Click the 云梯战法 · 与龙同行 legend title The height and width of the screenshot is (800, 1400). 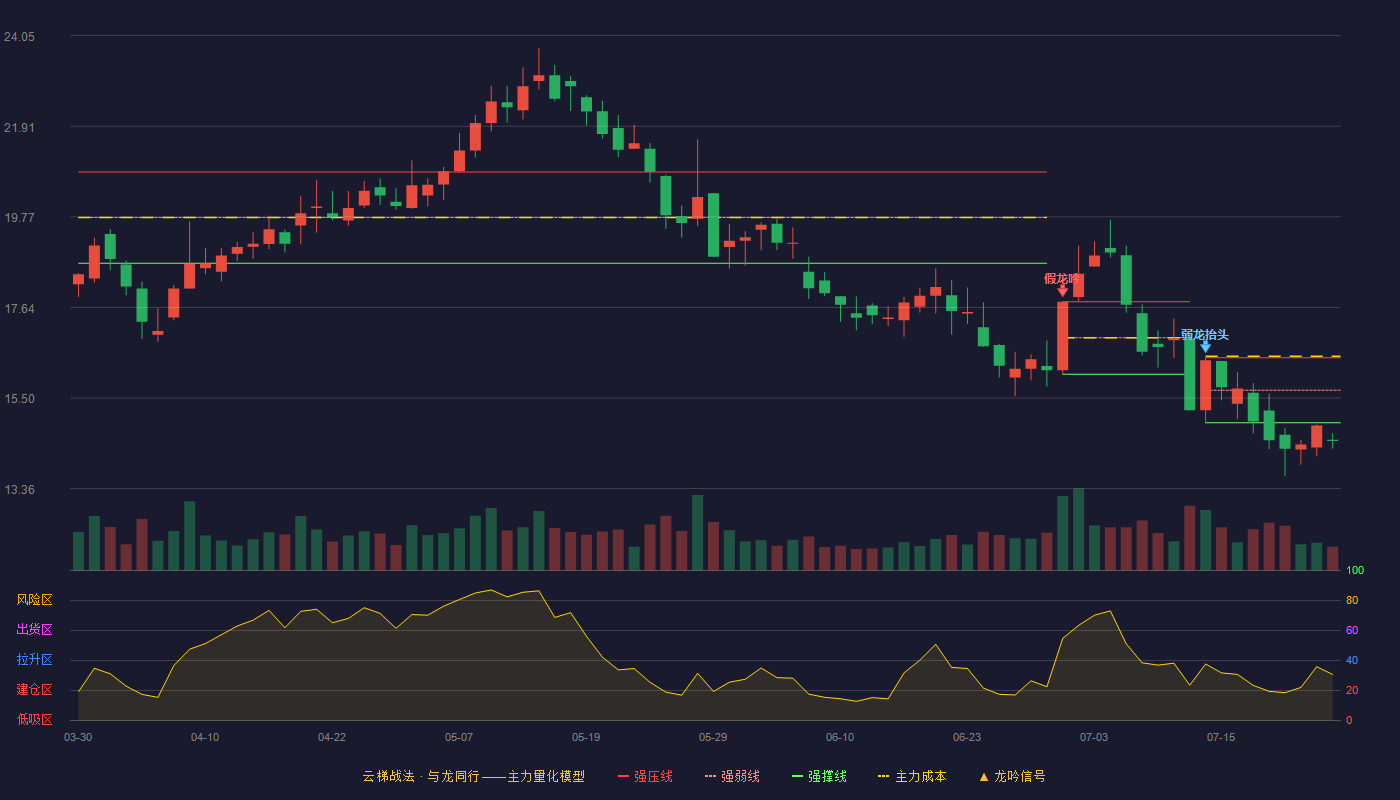(474, 776)
